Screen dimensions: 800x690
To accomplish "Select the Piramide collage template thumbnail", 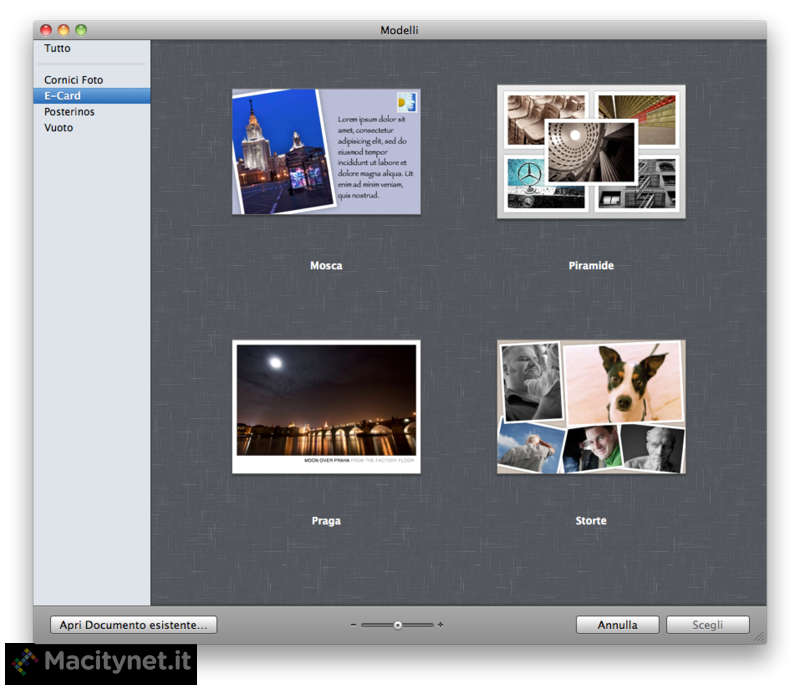I will pos(591,152).
